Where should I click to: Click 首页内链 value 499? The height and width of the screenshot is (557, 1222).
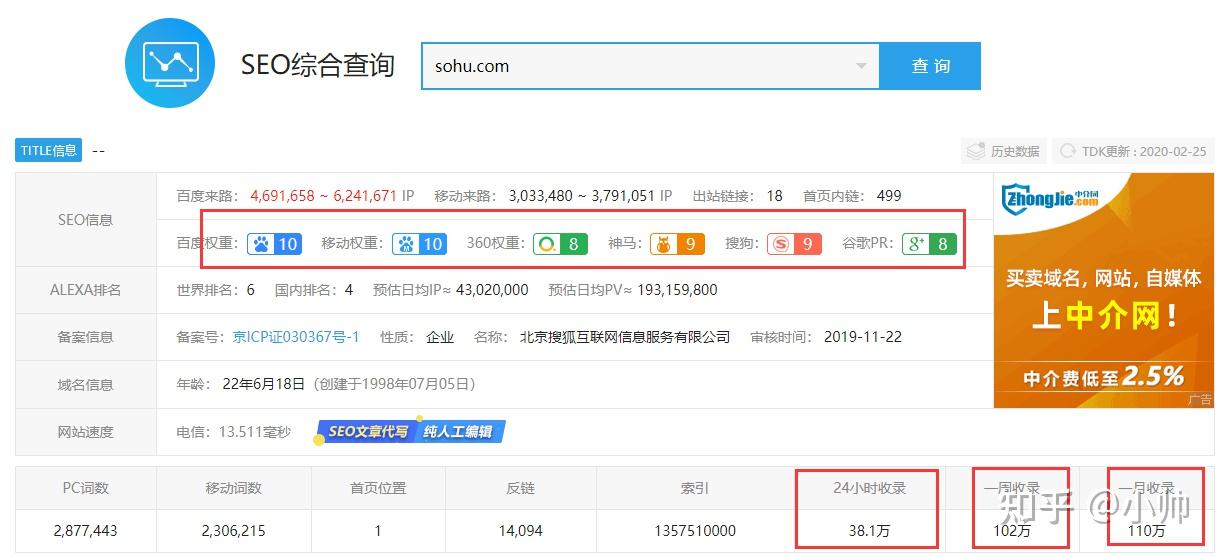coord(888,196)
